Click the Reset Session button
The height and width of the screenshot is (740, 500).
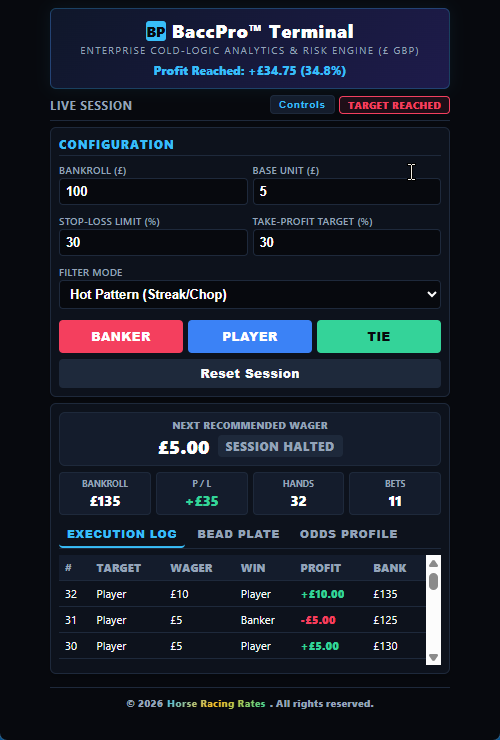click(250, 373)
